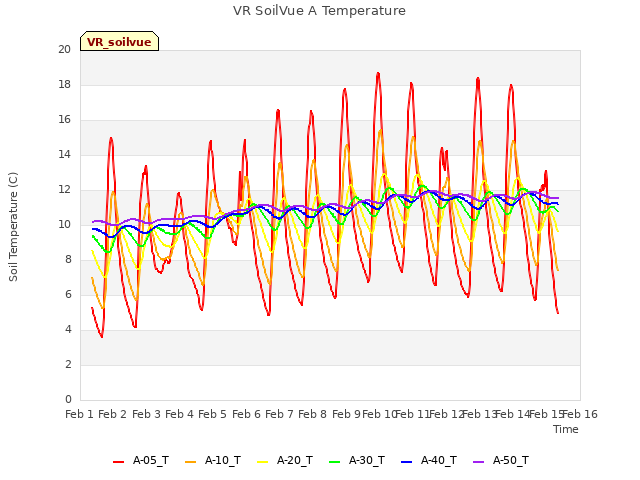Click the lowest red trough near Feb 1
Viewport: 640px width, 480px height.
(102, 336)
